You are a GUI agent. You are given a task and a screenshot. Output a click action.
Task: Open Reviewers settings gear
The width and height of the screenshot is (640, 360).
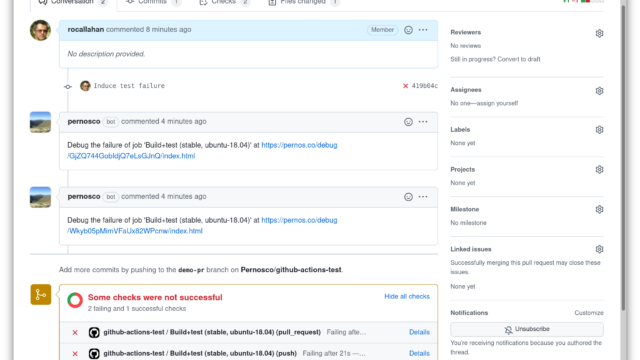(599, 33)
